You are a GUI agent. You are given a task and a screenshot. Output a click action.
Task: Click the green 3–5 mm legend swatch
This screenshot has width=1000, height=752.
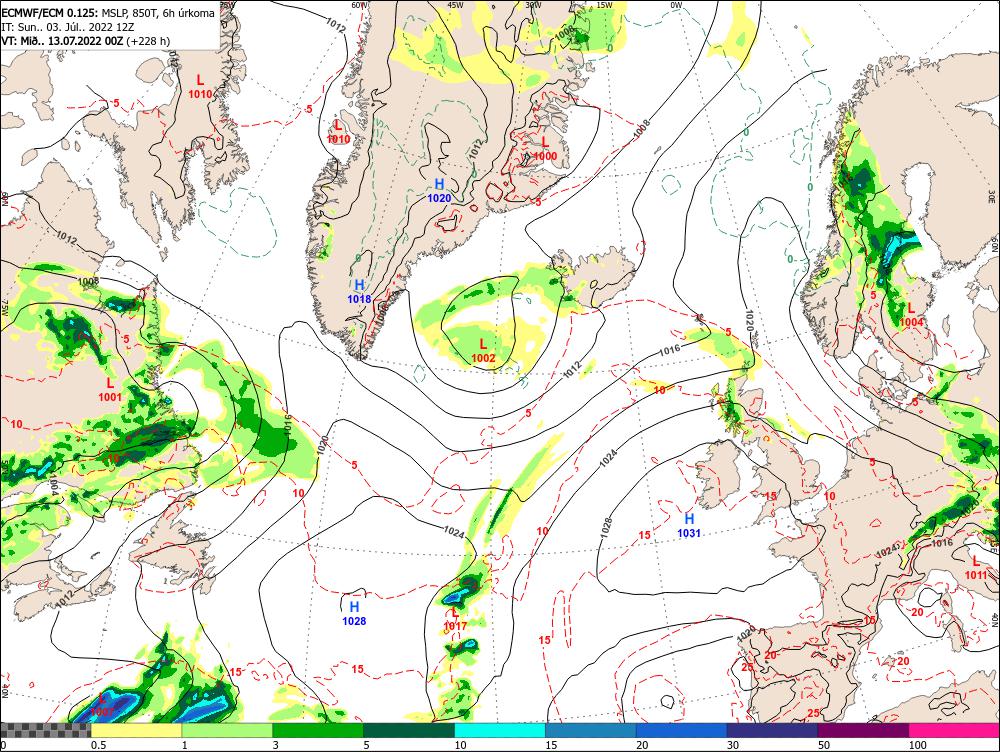(318, 730)
